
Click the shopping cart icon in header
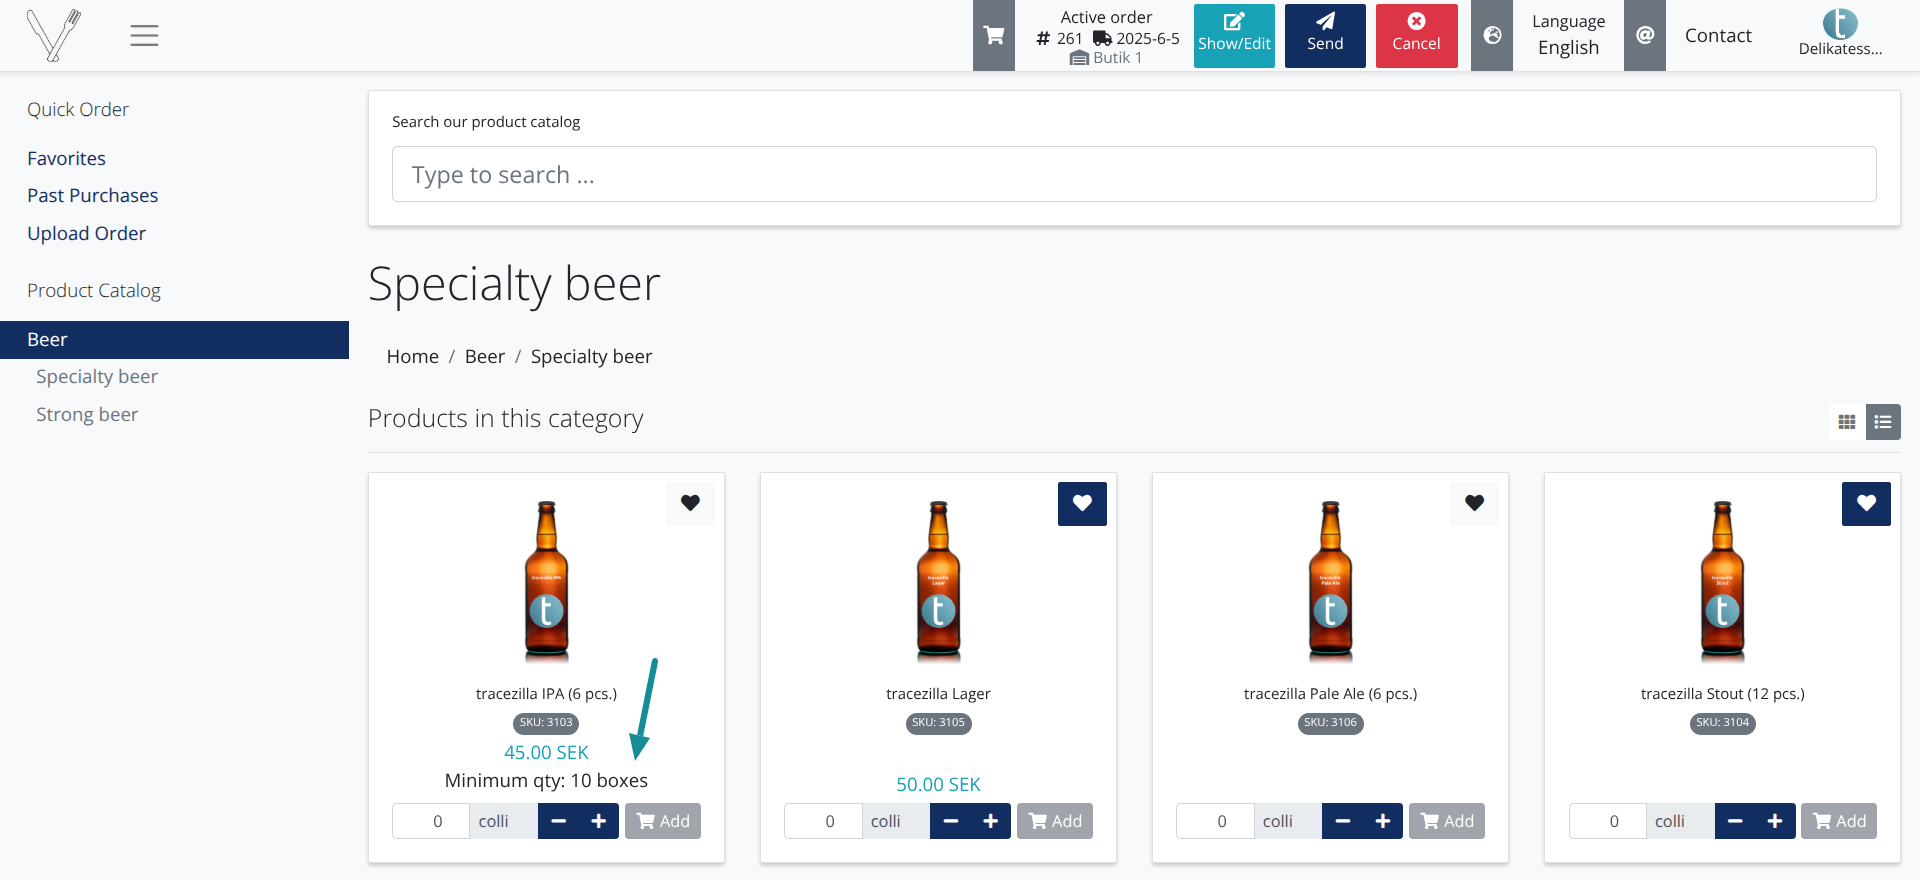[x=993, y=36]
